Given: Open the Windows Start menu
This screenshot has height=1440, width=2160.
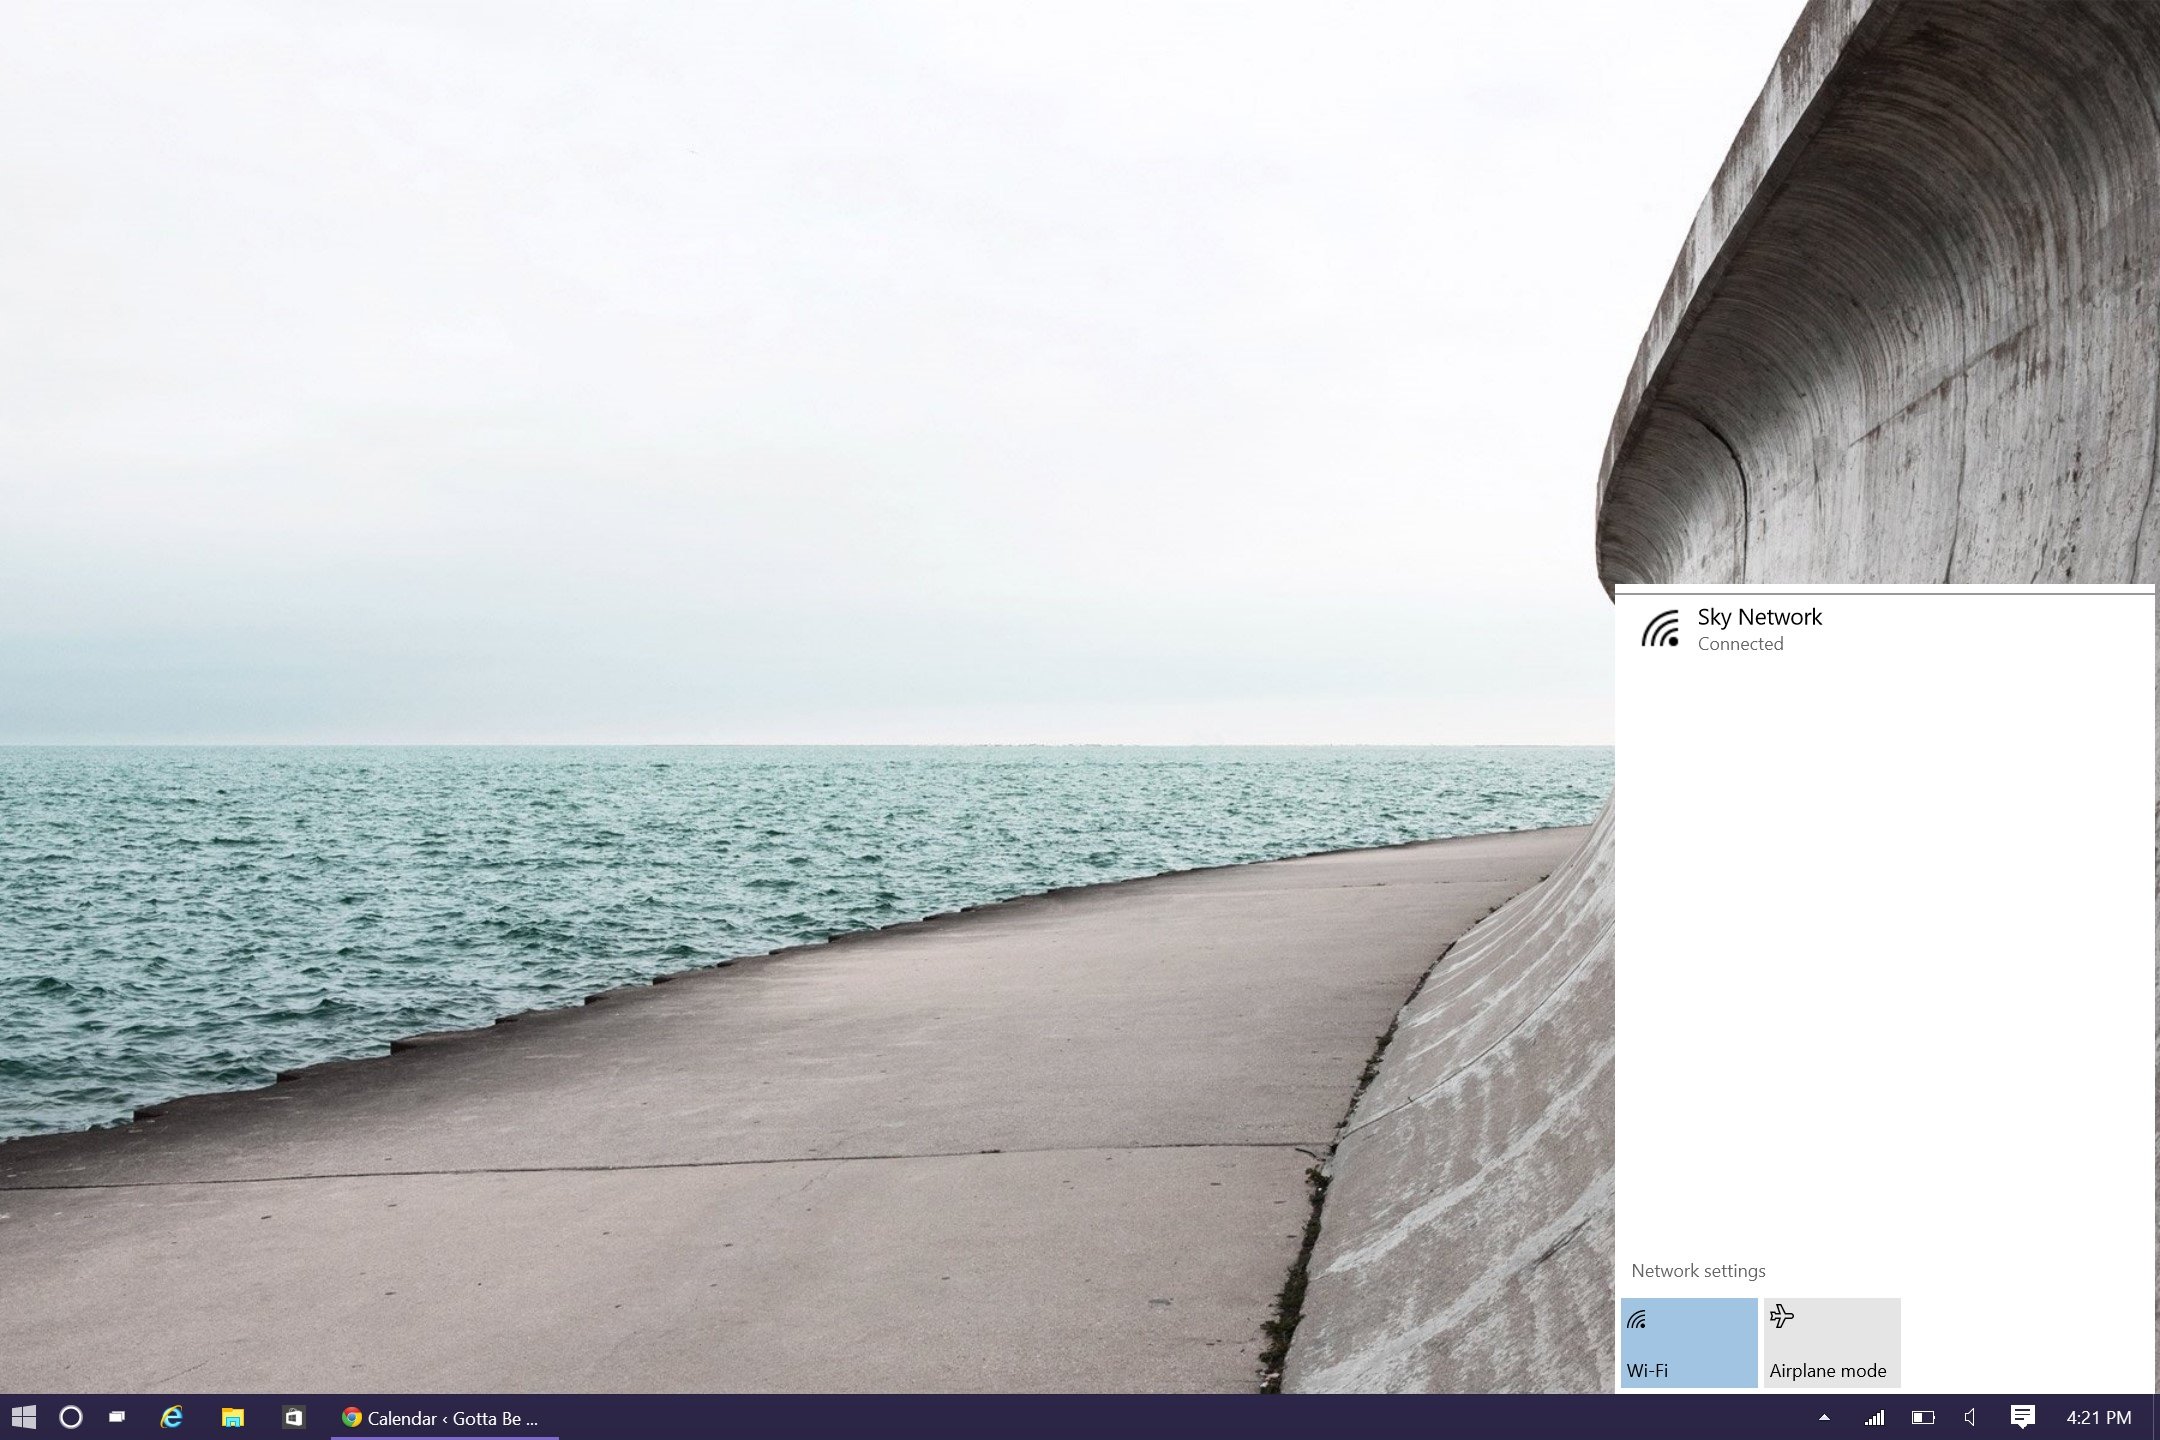Looking at the screenshot, I should [24, 1417].
